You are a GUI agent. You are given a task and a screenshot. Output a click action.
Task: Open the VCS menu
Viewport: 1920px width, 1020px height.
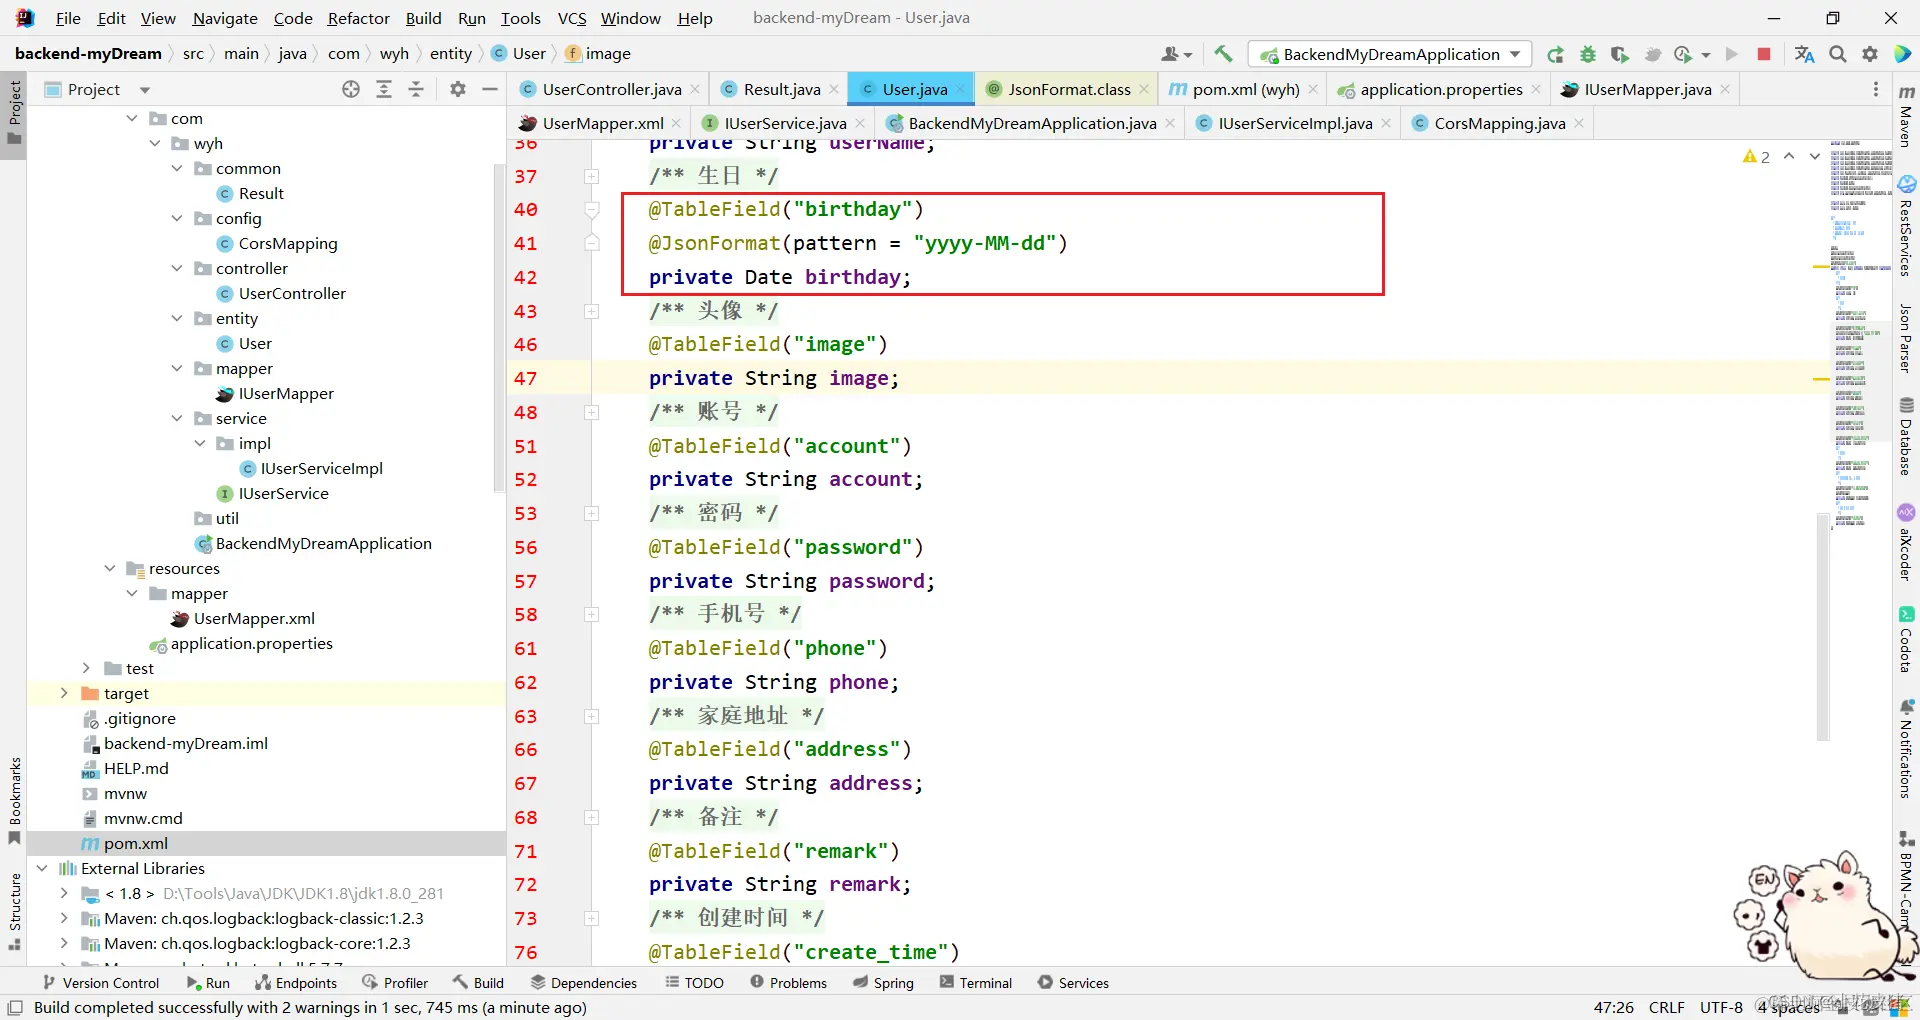(572, 18)
